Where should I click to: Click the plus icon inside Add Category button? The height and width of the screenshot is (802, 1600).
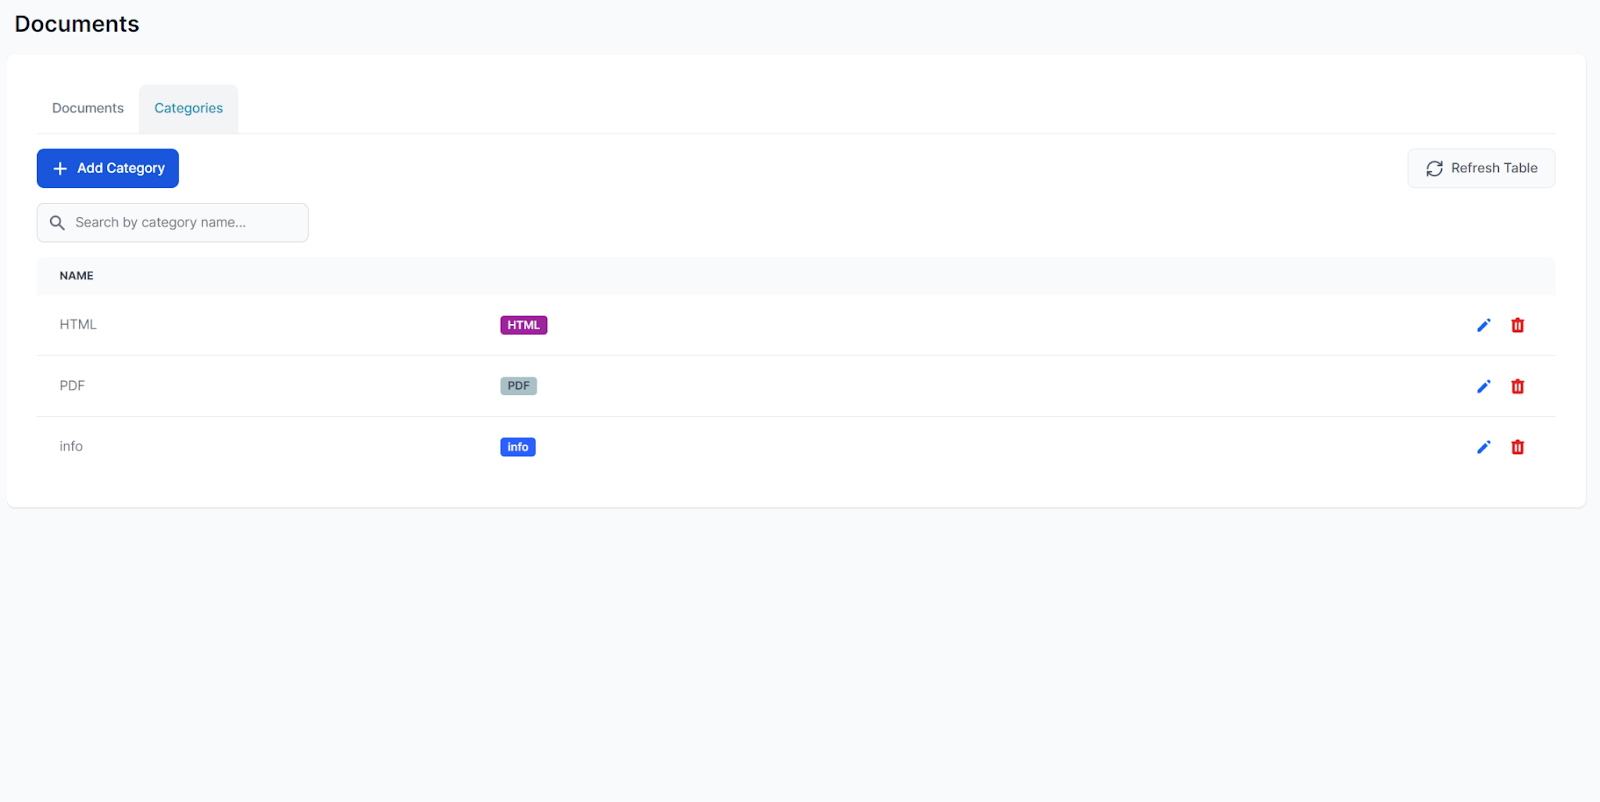[60, 168]
